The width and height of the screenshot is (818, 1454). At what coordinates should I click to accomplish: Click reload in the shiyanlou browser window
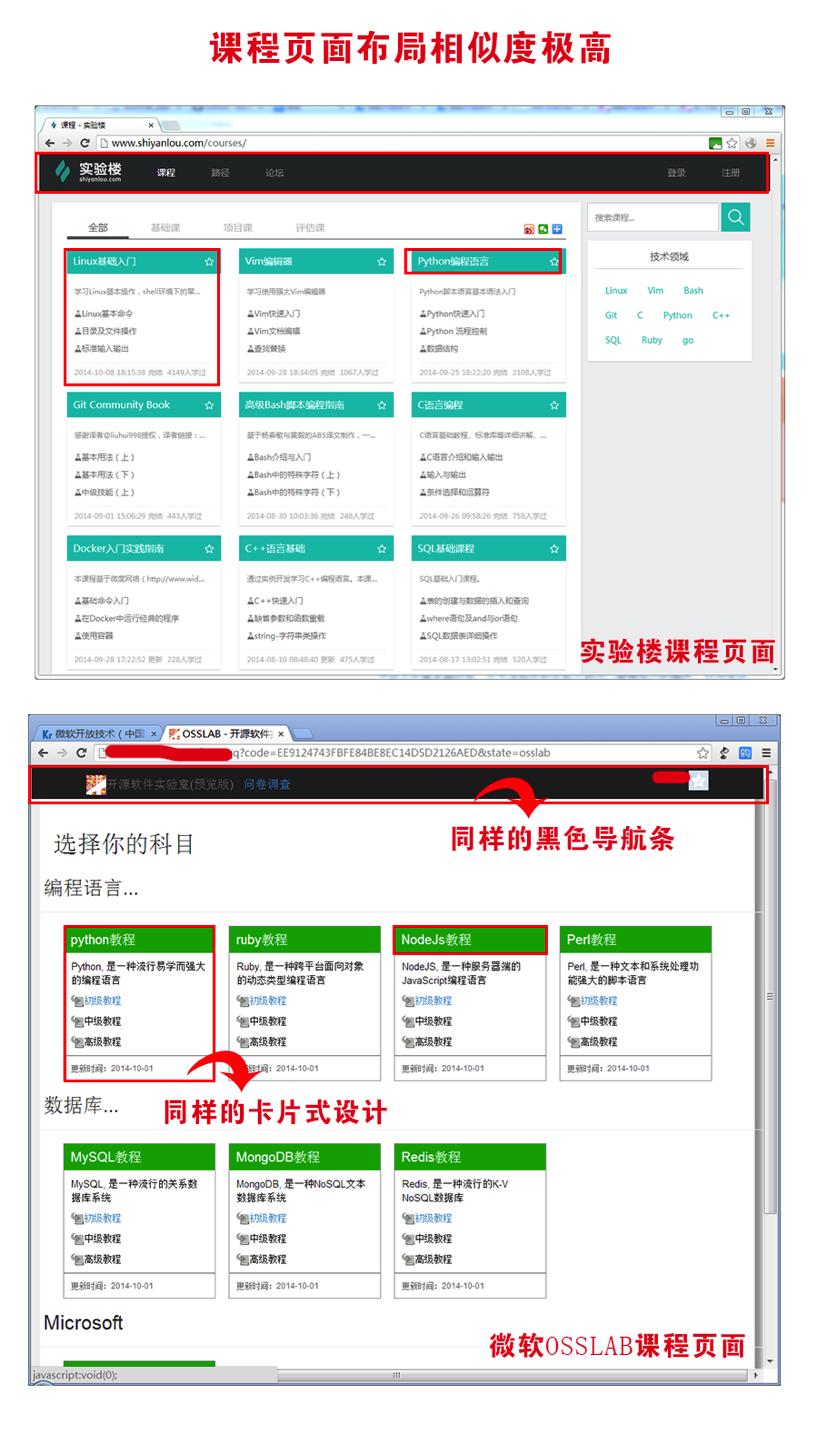click(x=85, y=143)
